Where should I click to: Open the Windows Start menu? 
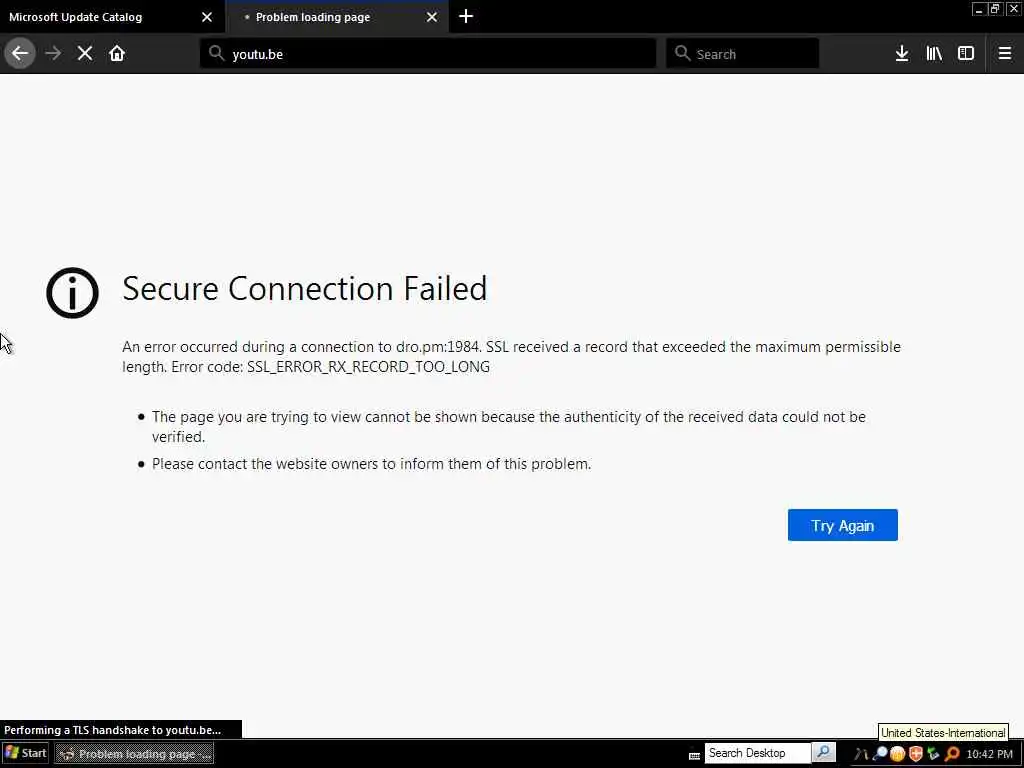click(26, 753)
